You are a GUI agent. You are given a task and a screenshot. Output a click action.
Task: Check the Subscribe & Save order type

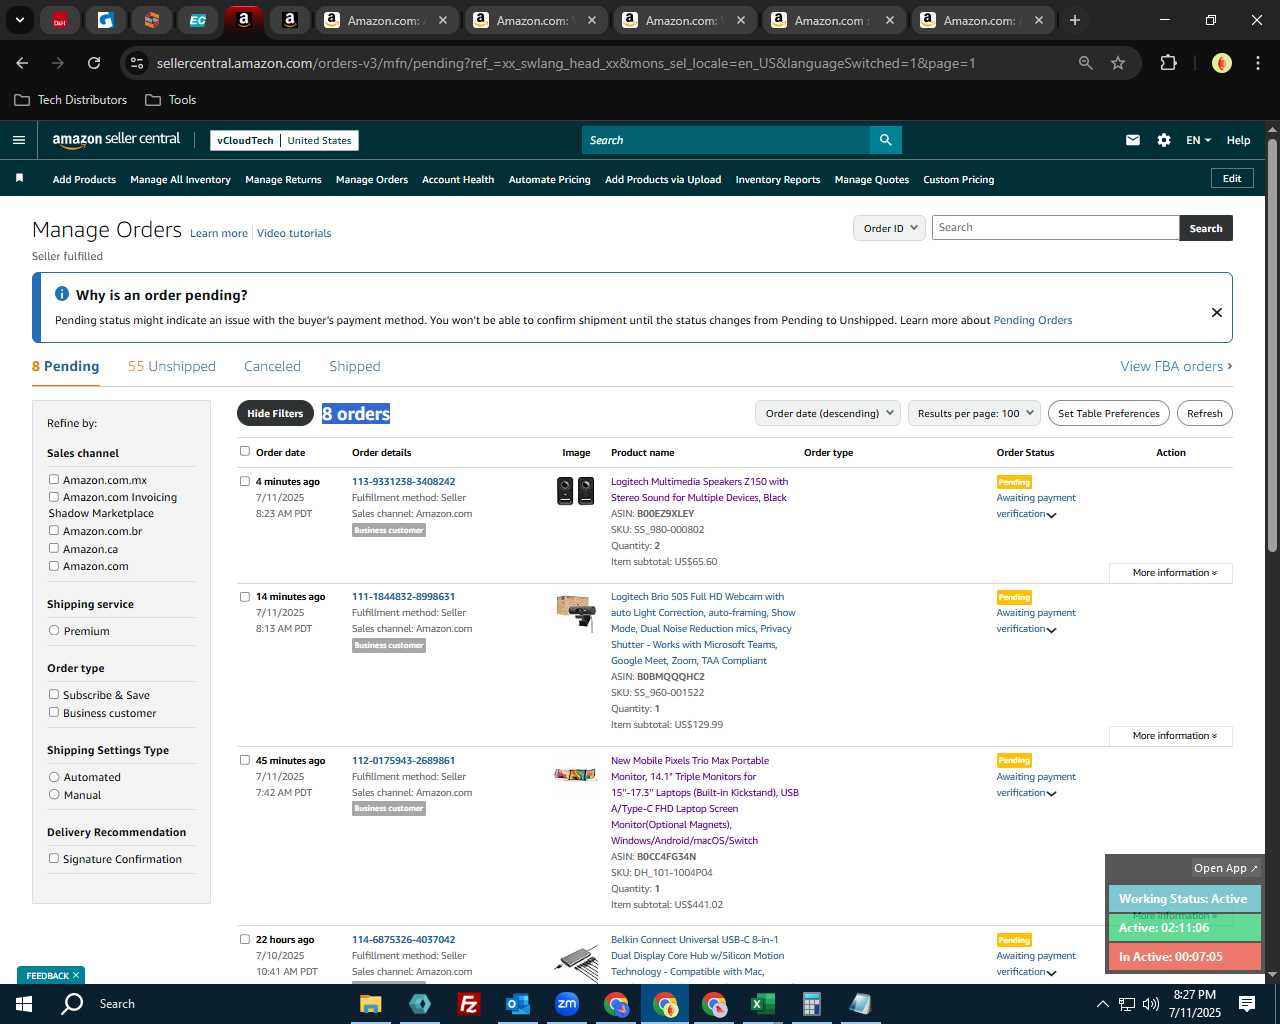(54, 694)
